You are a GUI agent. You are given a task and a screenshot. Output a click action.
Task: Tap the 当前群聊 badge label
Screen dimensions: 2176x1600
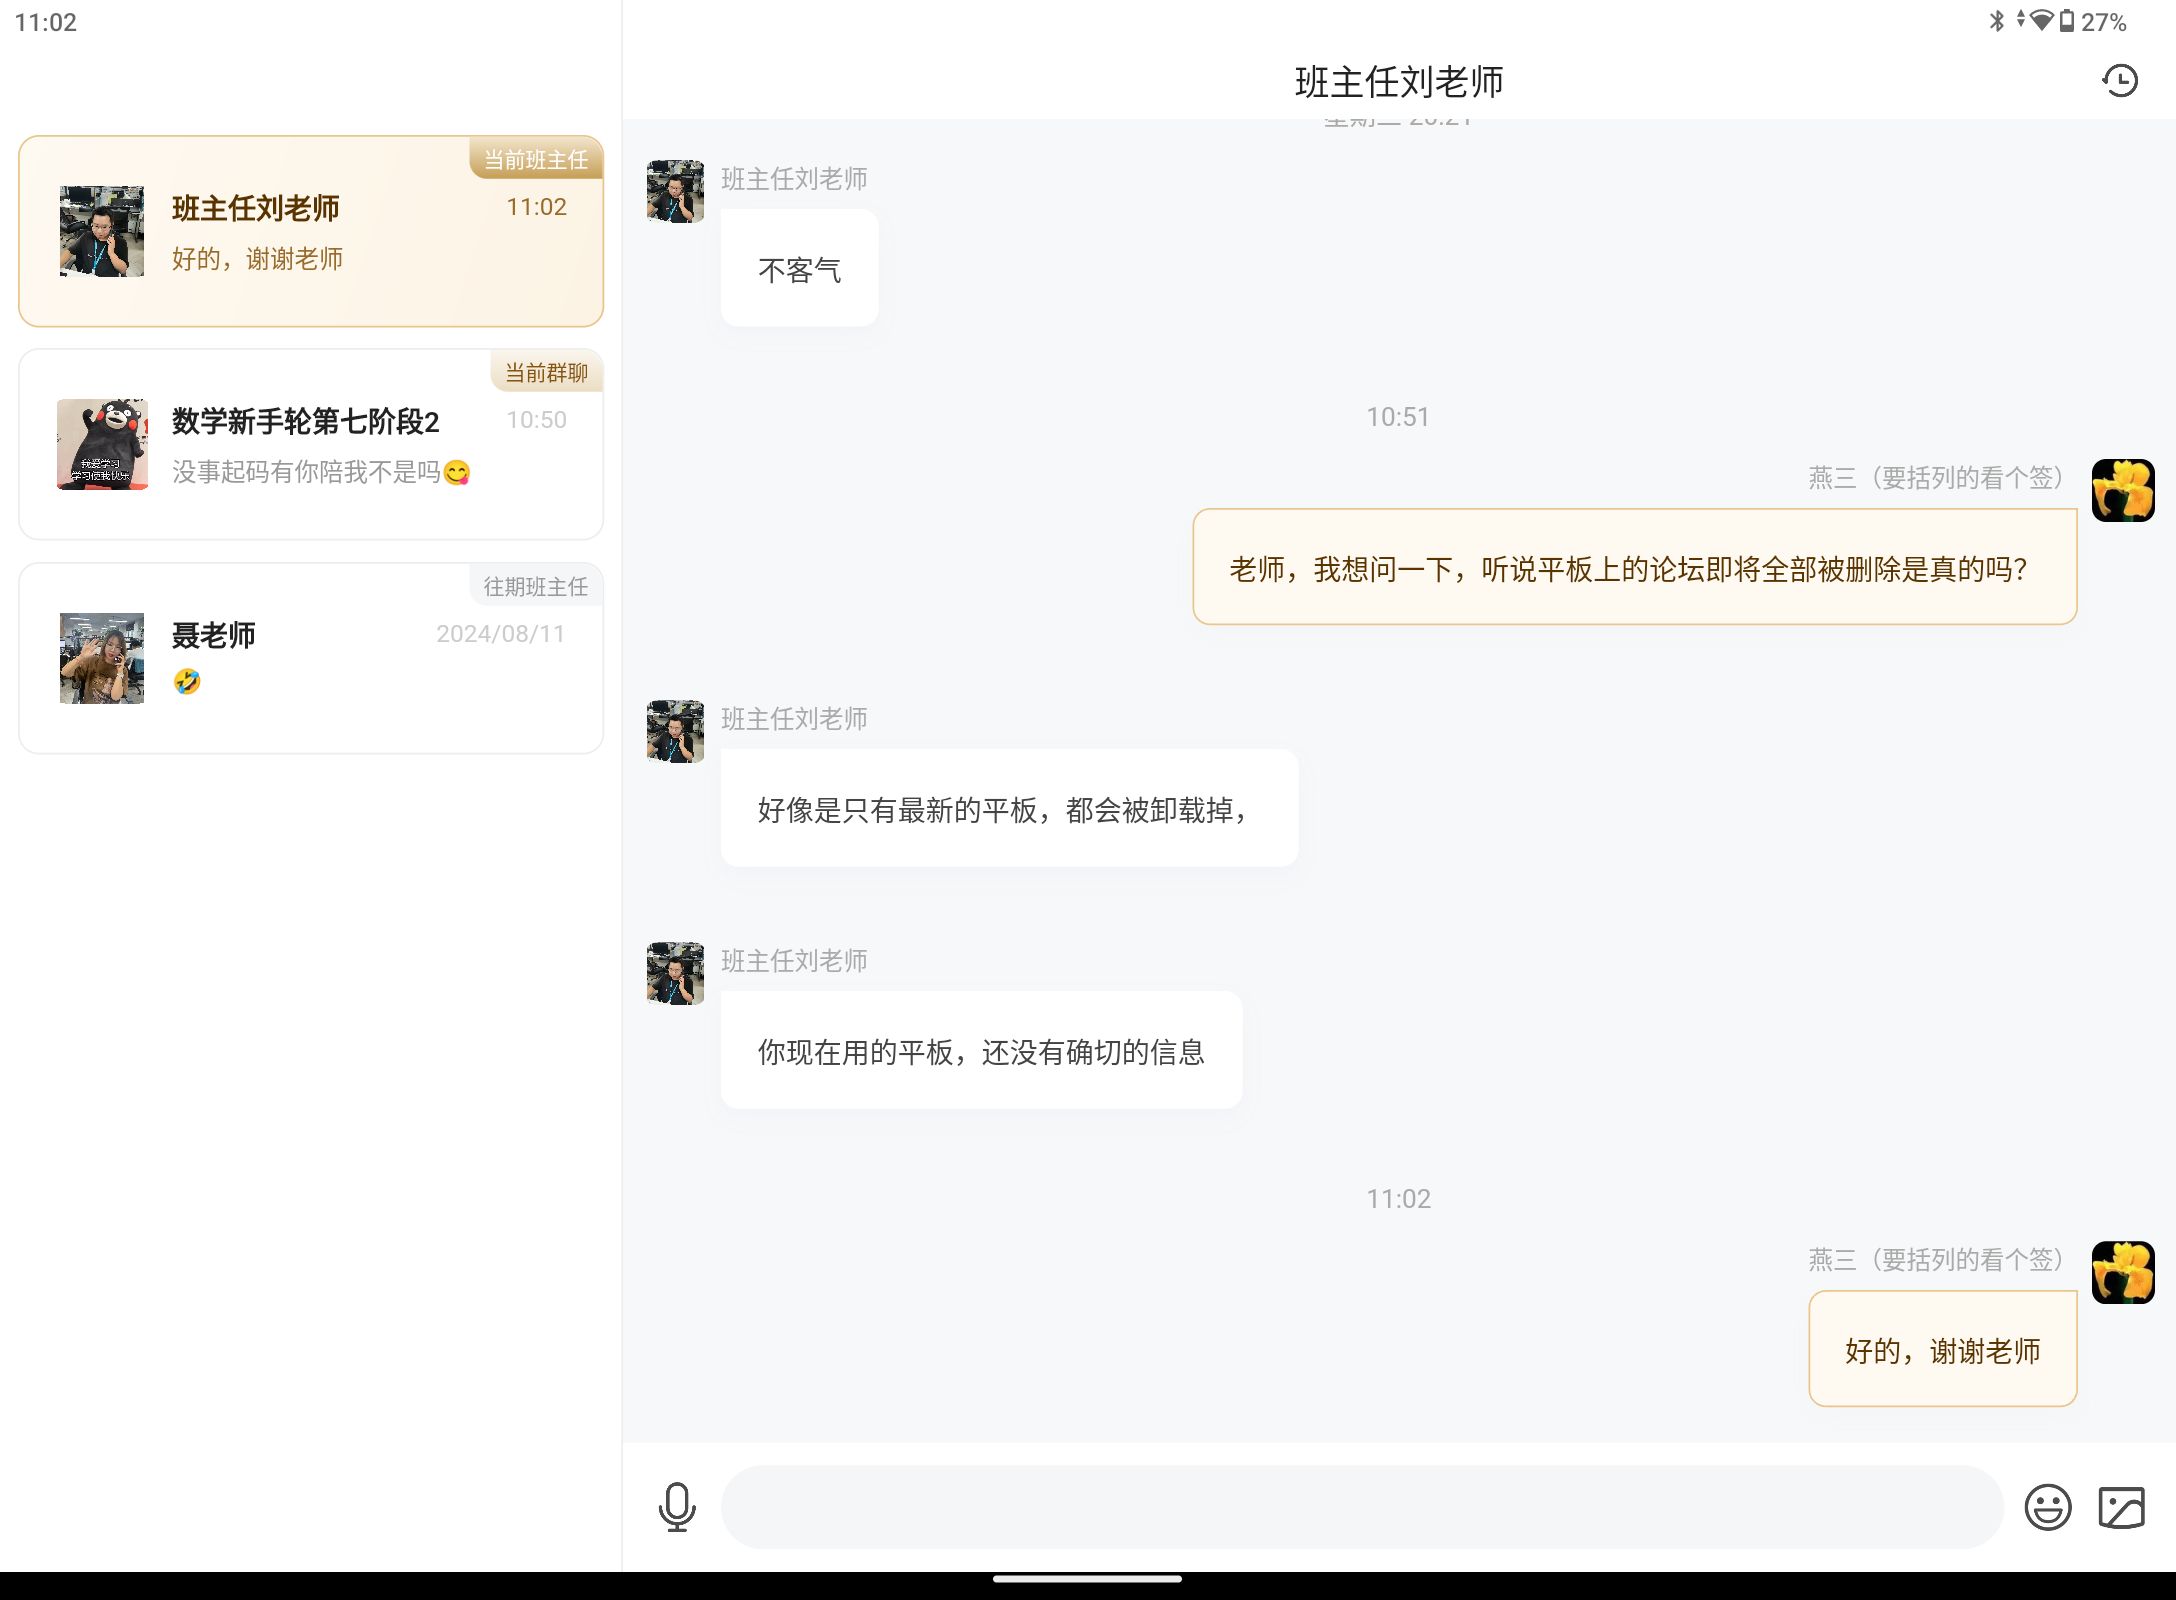click(546, 373)
